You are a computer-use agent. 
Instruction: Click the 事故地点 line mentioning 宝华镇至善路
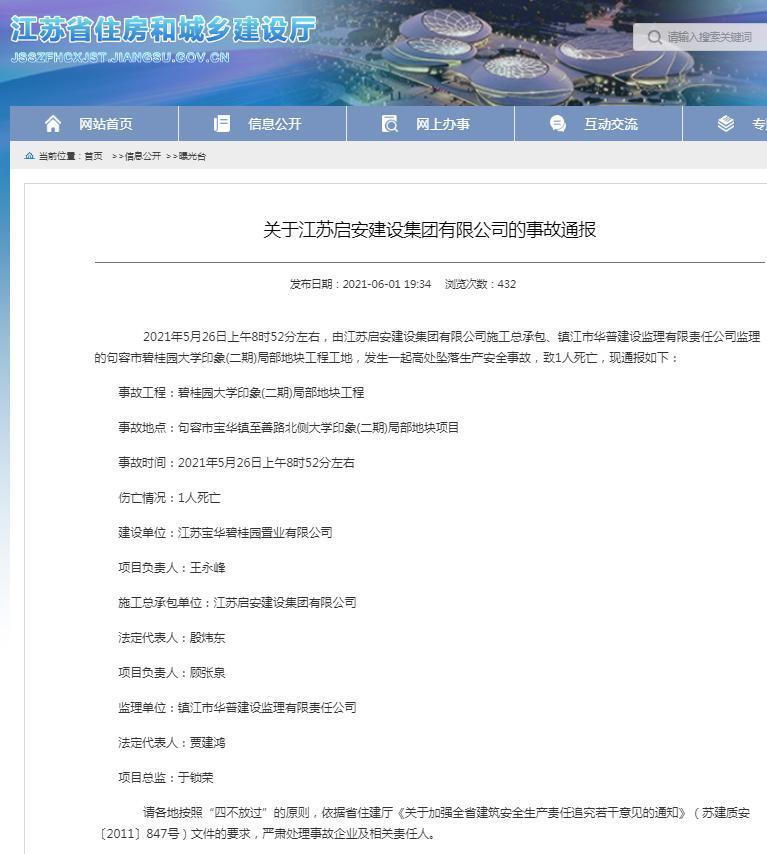pos(289,428)
